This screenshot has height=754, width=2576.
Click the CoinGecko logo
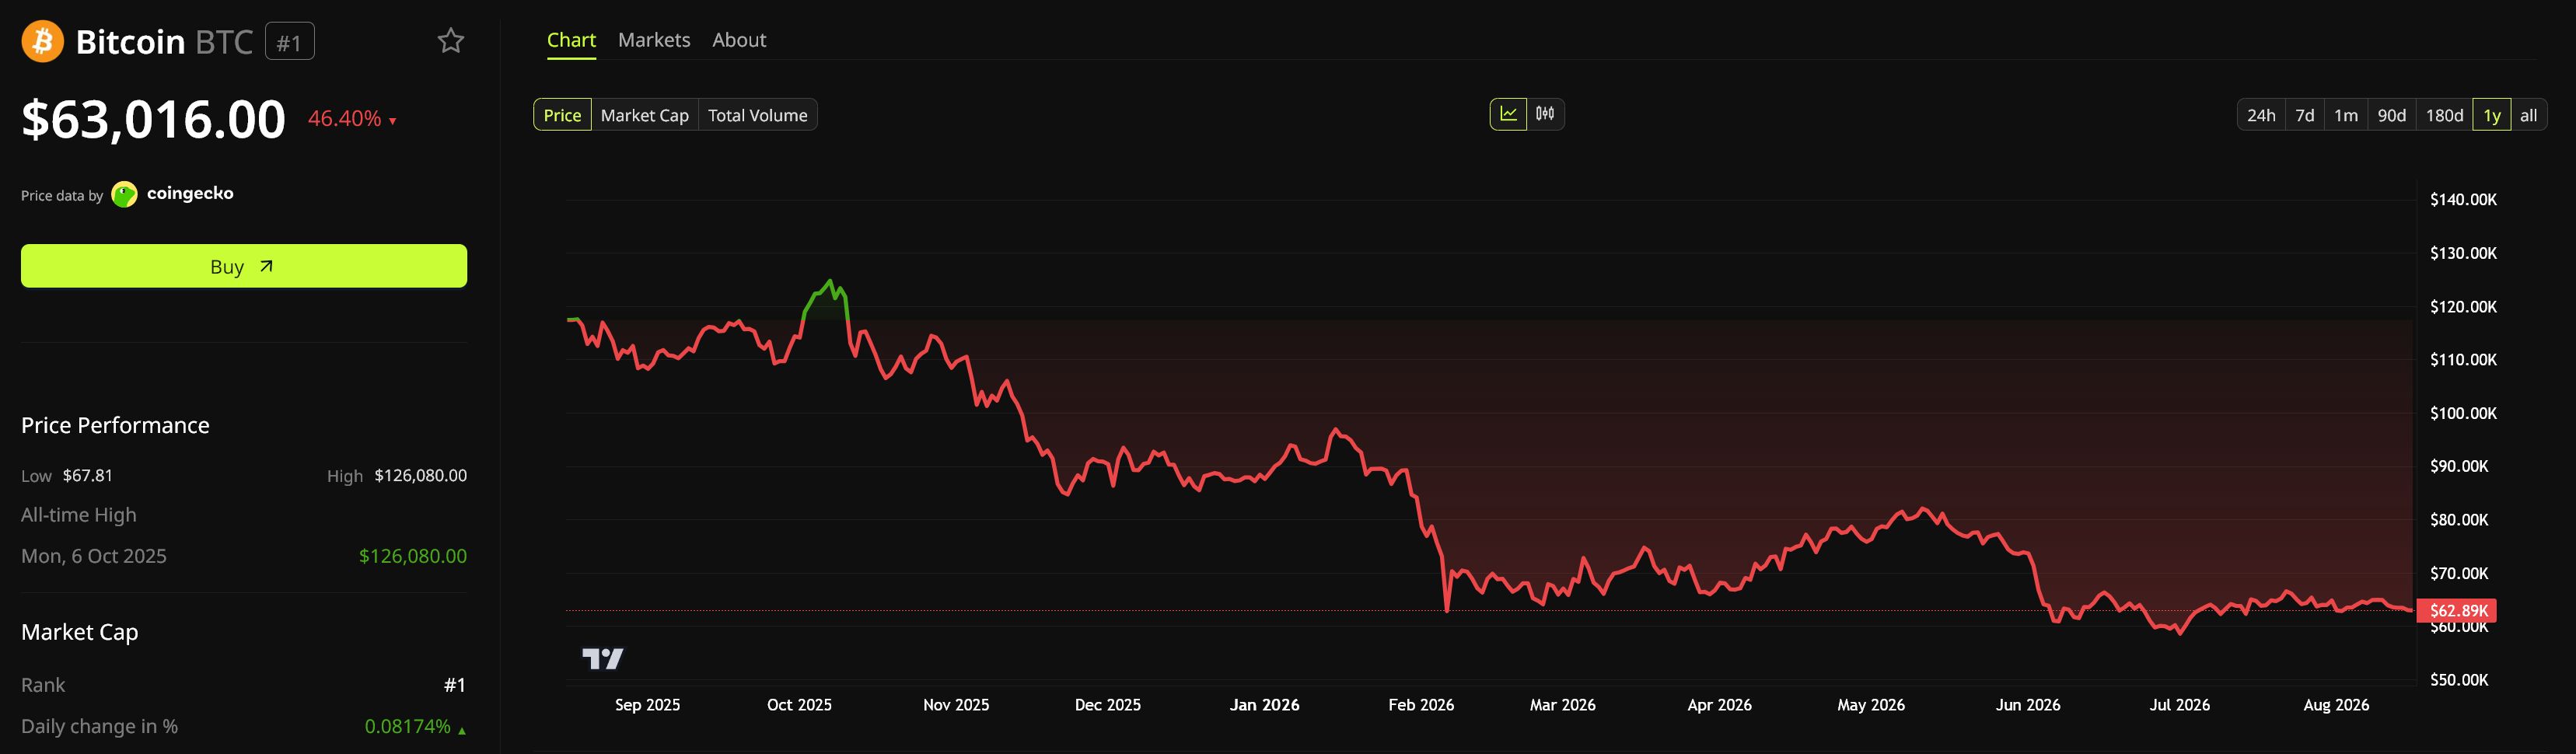[x=125, y=194]
